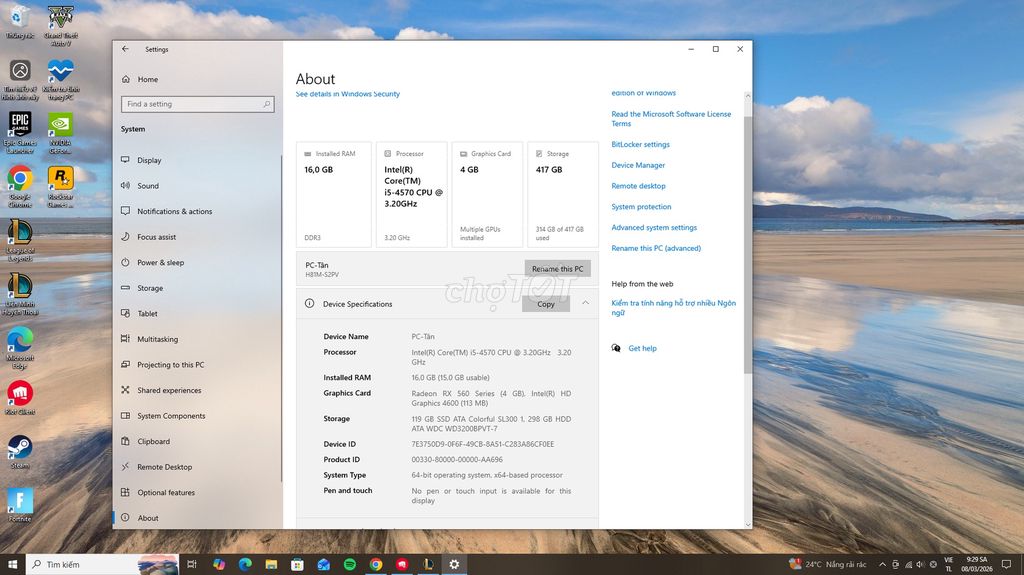1024x575 pixels.
Task: Copy the device specifications
Action: (545, 304)
